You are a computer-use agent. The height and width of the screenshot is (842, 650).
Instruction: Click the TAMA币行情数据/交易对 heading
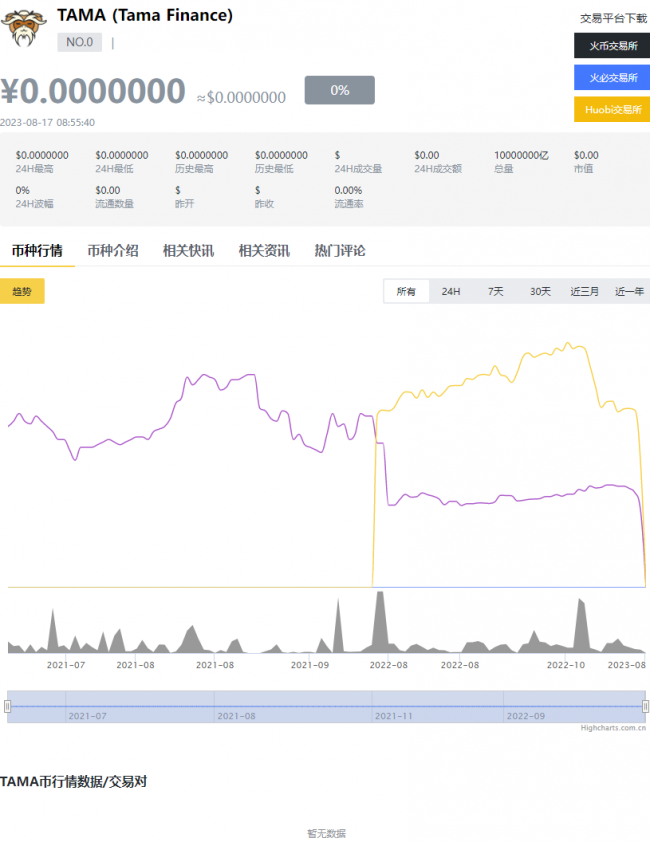[x=74, y=781]
